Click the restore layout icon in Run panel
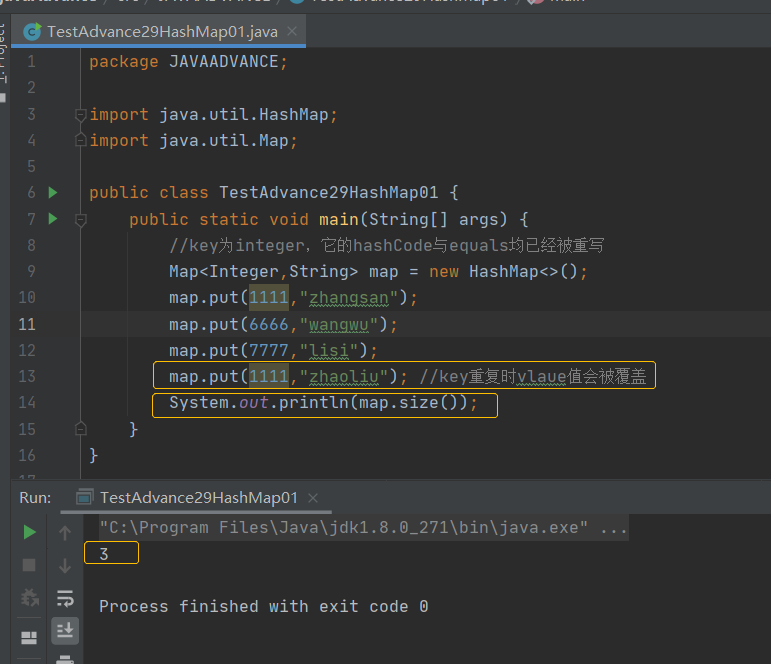 tap(29, 638)
